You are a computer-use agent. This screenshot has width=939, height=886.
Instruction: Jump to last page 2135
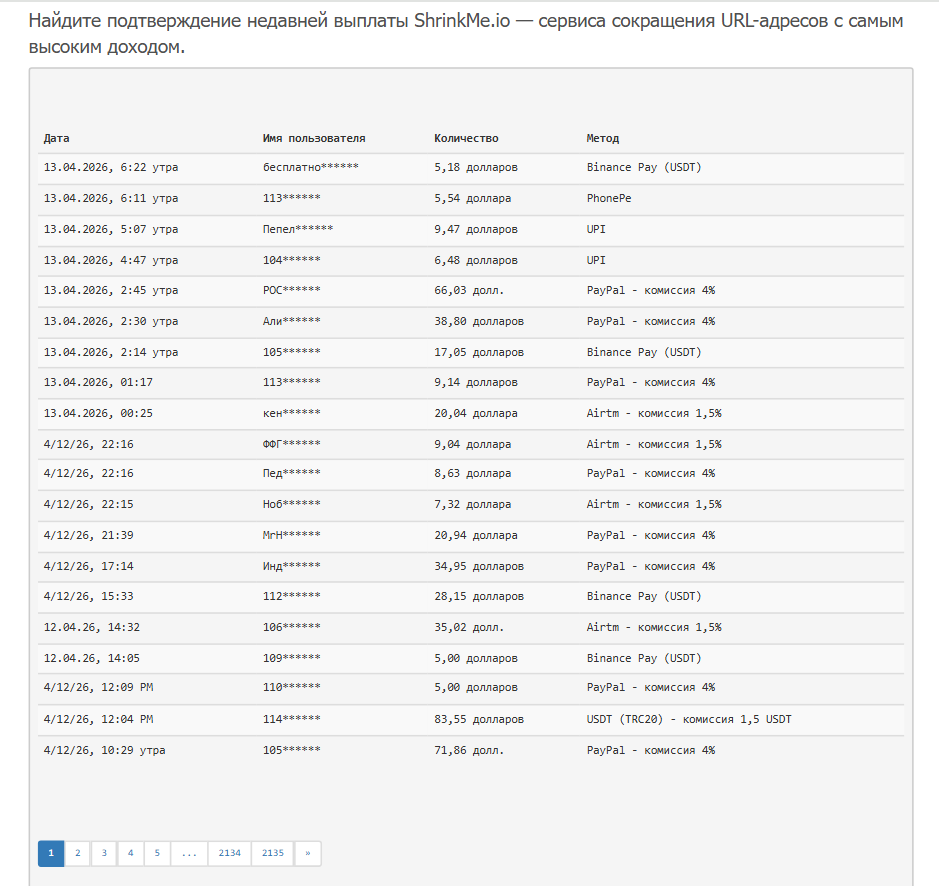(x=273, y=853)
